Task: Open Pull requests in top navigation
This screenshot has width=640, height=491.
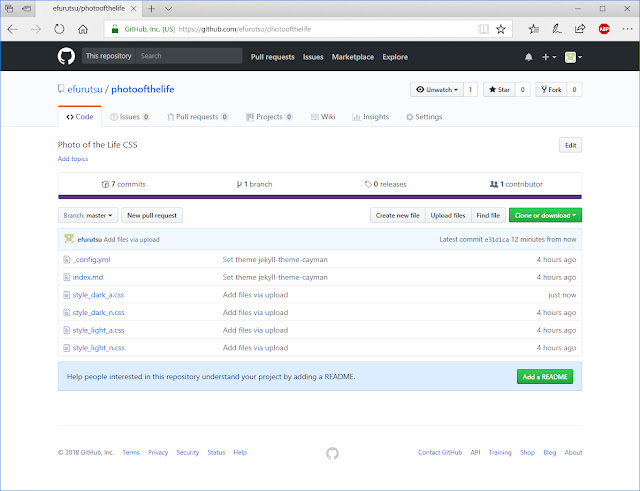Action: [273, 57]
